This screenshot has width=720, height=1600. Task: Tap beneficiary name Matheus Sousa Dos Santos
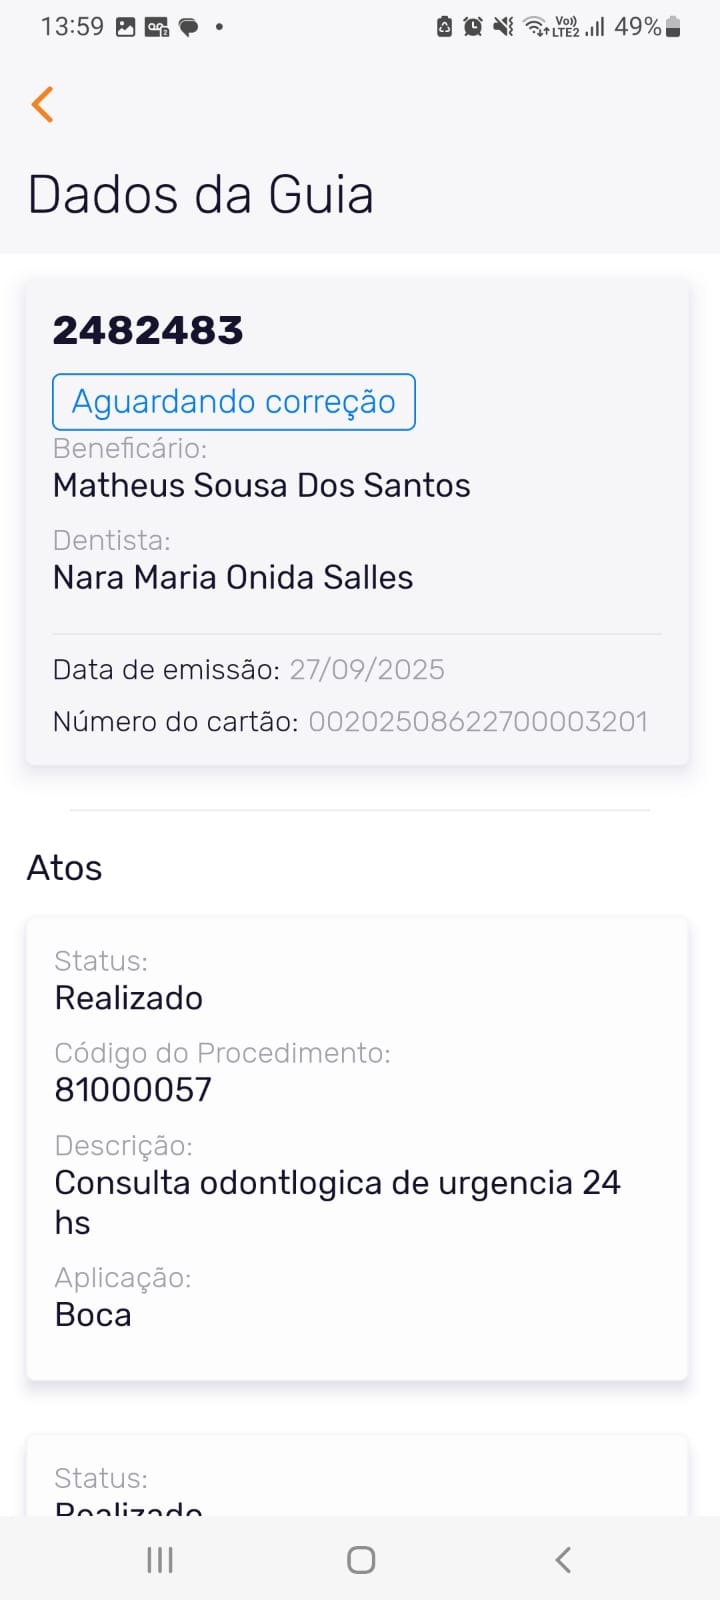coord(262,486)
